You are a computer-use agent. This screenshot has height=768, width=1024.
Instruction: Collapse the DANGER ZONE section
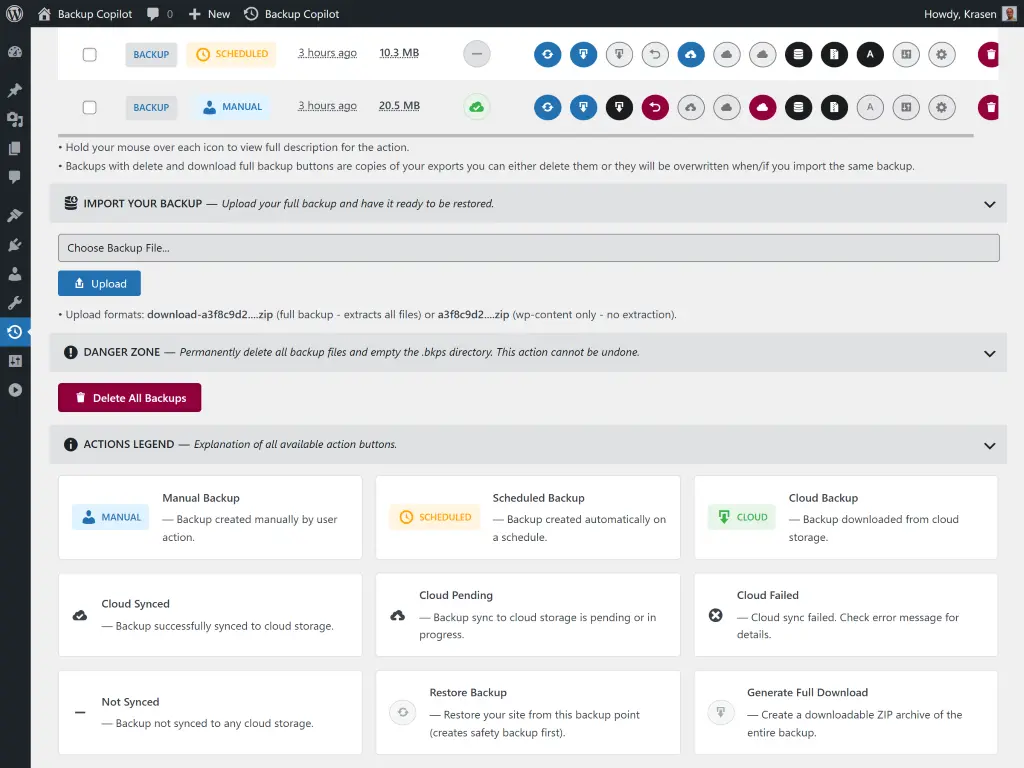[x=990, y=352]
